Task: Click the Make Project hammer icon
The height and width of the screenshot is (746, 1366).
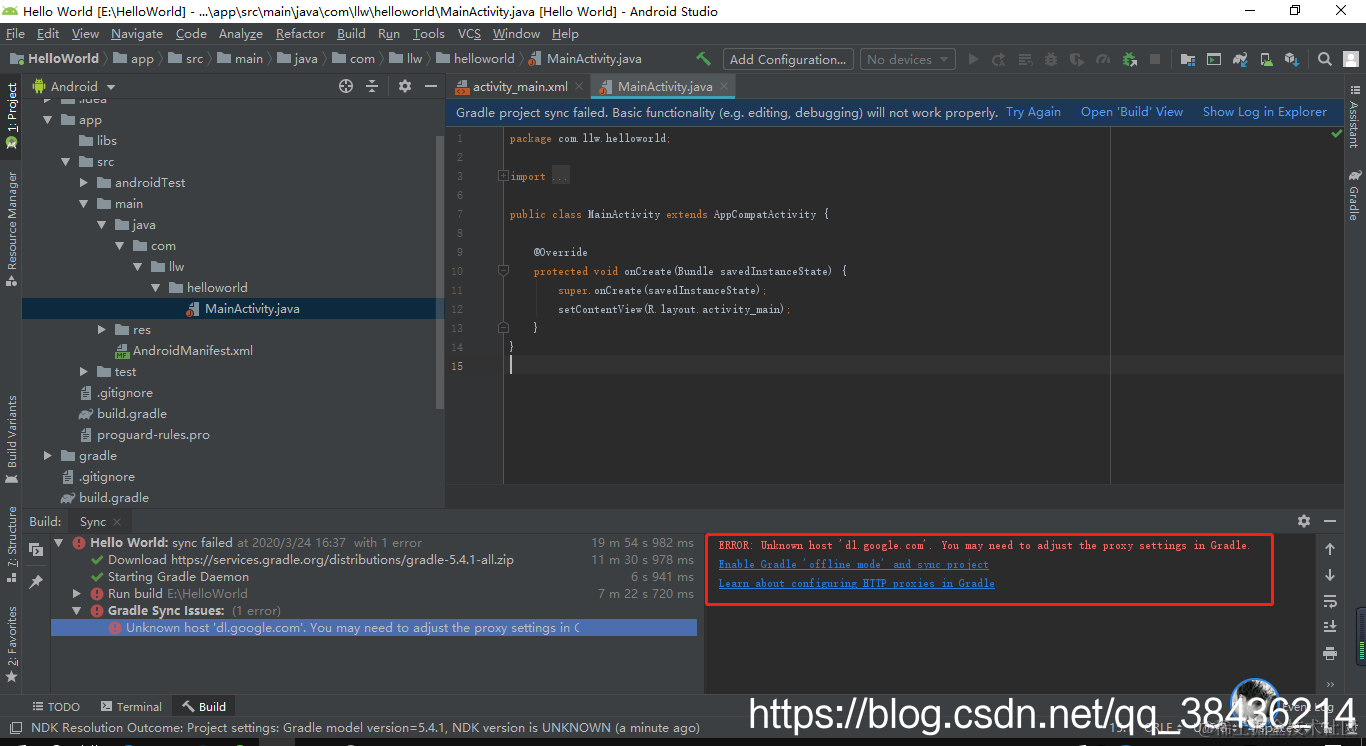Action: pos(704,59)
